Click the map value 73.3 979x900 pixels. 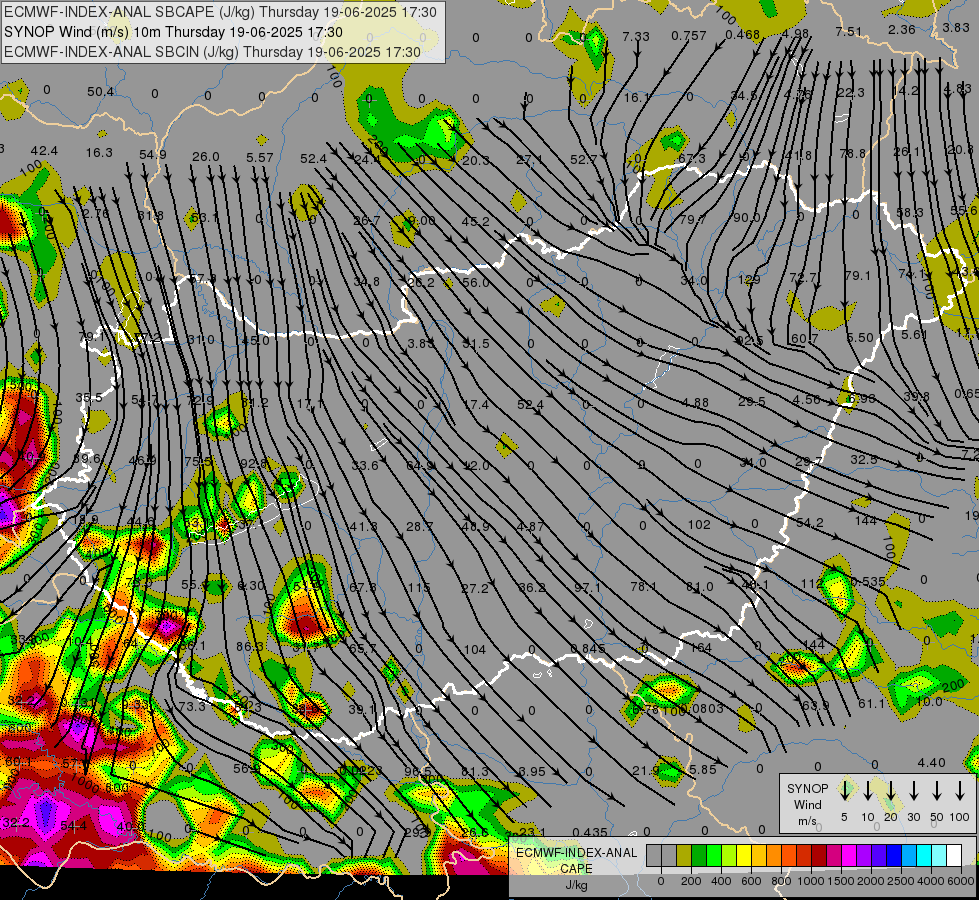pos(192,706)
